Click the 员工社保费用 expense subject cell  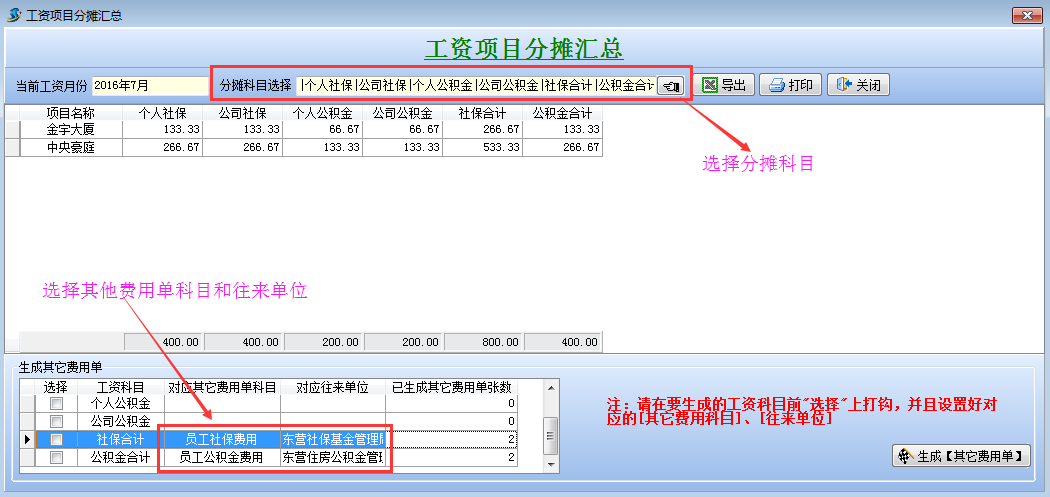[222, 439]
